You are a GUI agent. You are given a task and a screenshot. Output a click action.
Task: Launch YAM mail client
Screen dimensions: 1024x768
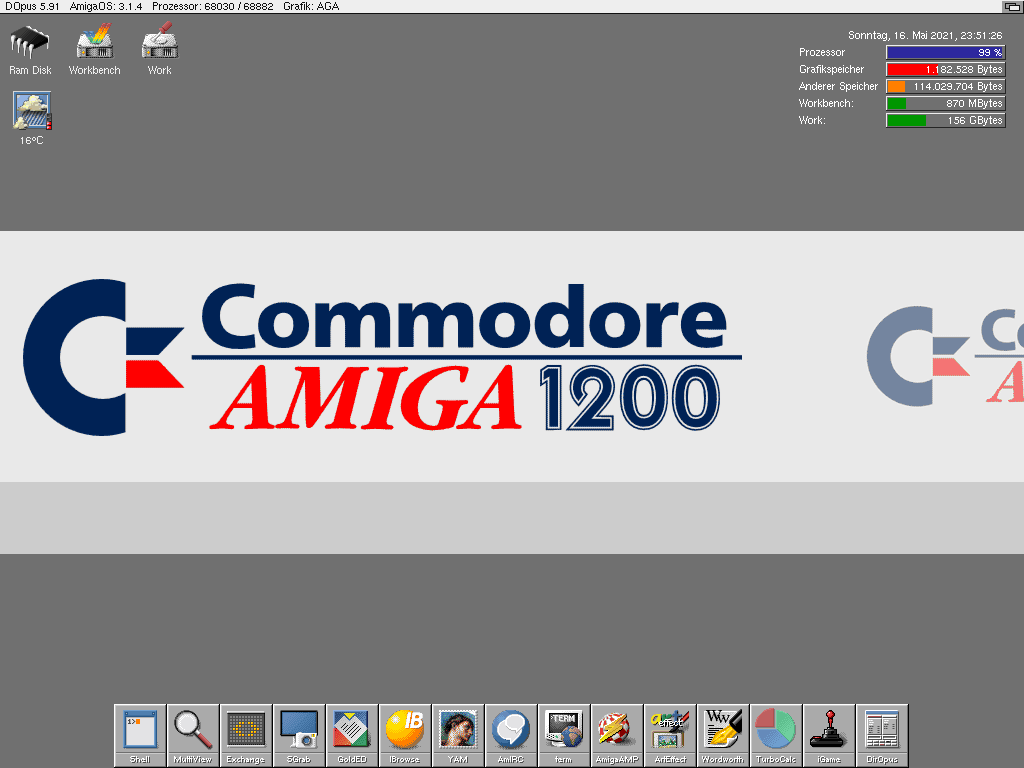point(458,735)
